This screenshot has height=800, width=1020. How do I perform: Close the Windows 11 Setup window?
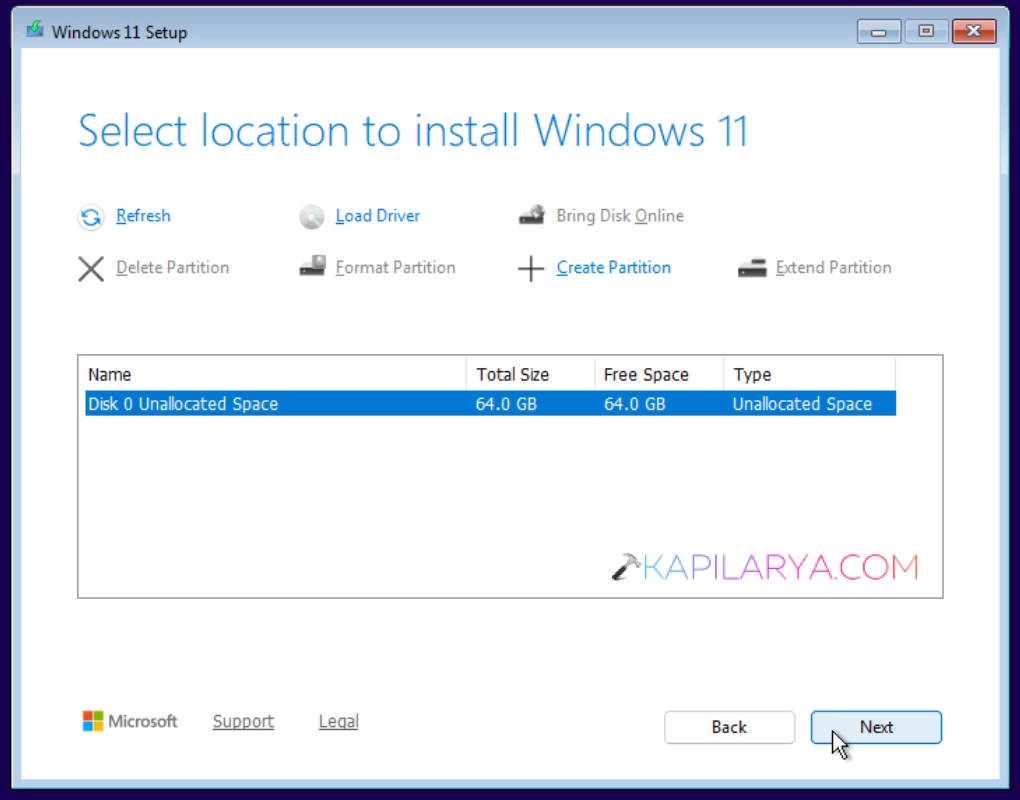tap(974, 31)
